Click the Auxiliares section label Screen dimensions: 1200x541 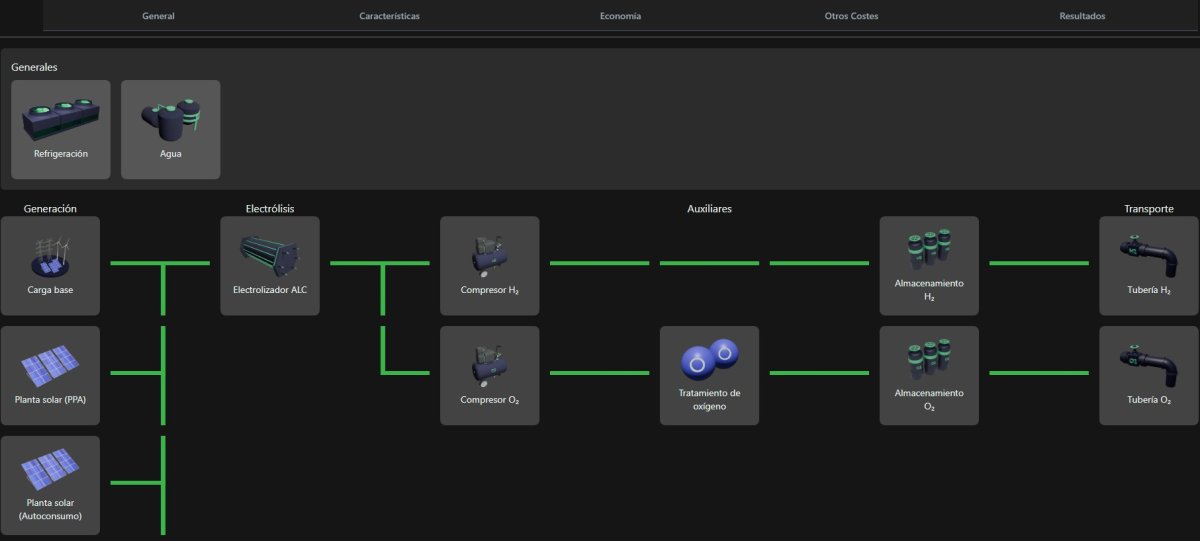pos(709,208)
